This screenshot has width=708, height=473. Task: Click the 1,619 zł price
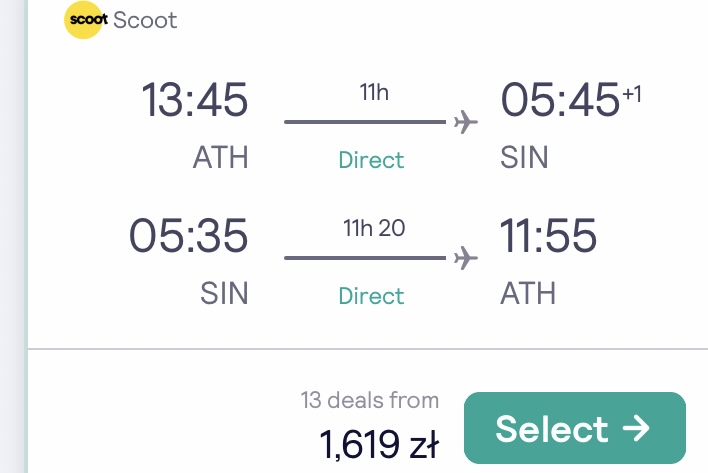379,445
